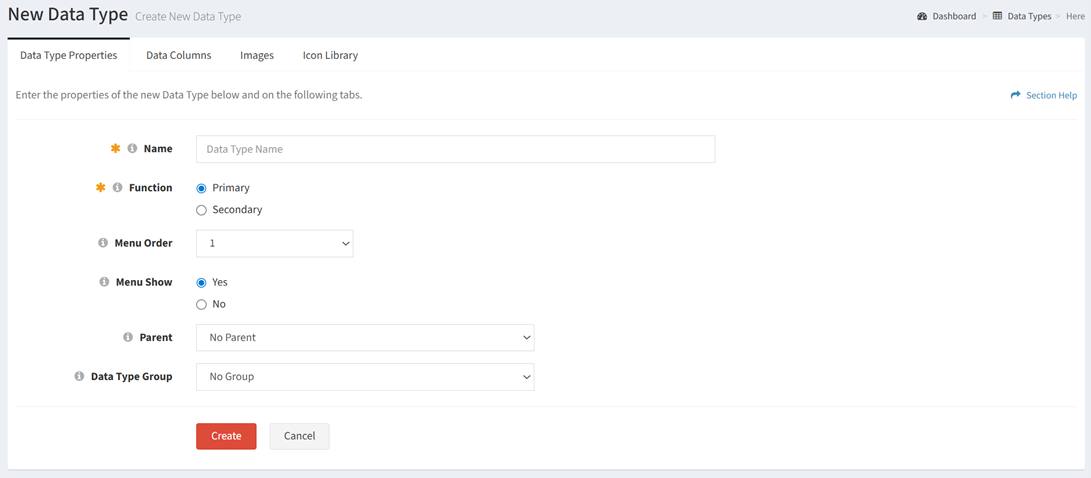This screenshot has height=478, width=1091.
Task: Open the Menu Order dropdown
Action: [275, 244]
